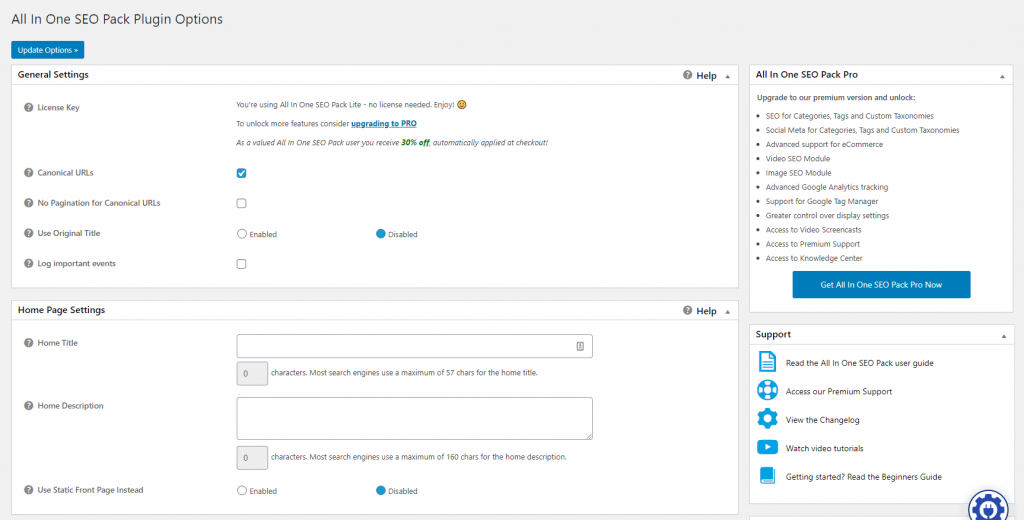Click the help icon next to Log important events
This screenshot has width=1024, height=520.
click(28, 264)
